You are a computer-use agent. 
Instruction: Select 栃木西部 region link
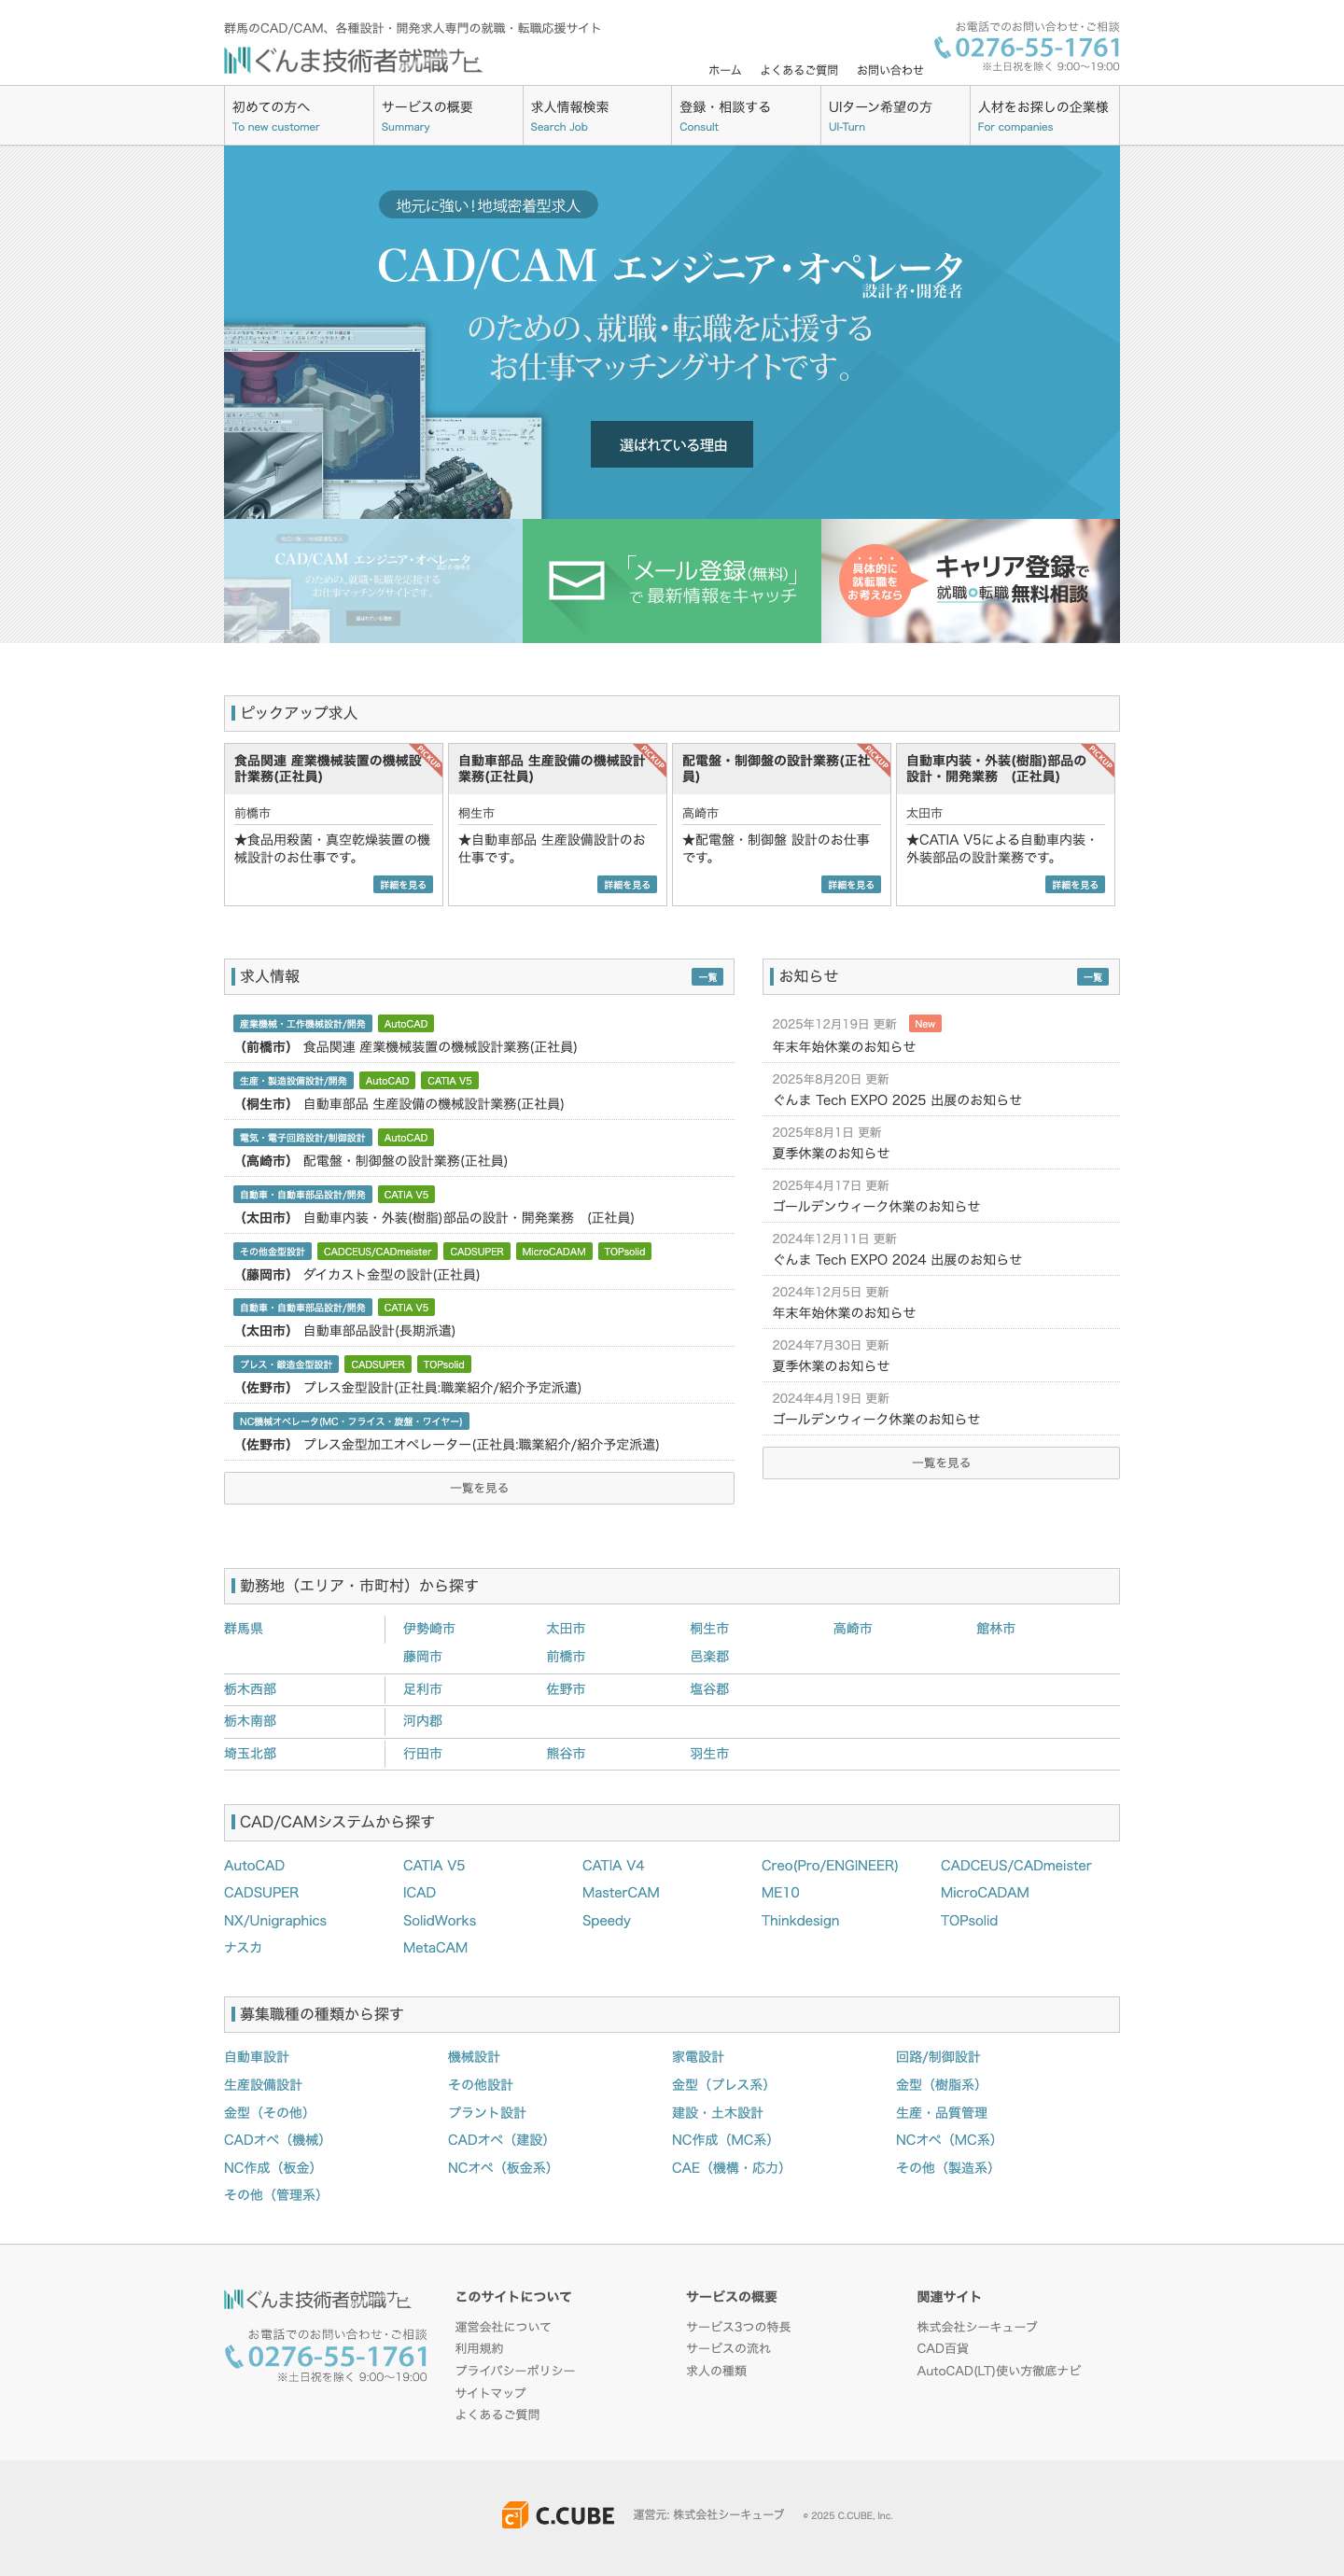pyautogui.click(x=250, y=1689)
